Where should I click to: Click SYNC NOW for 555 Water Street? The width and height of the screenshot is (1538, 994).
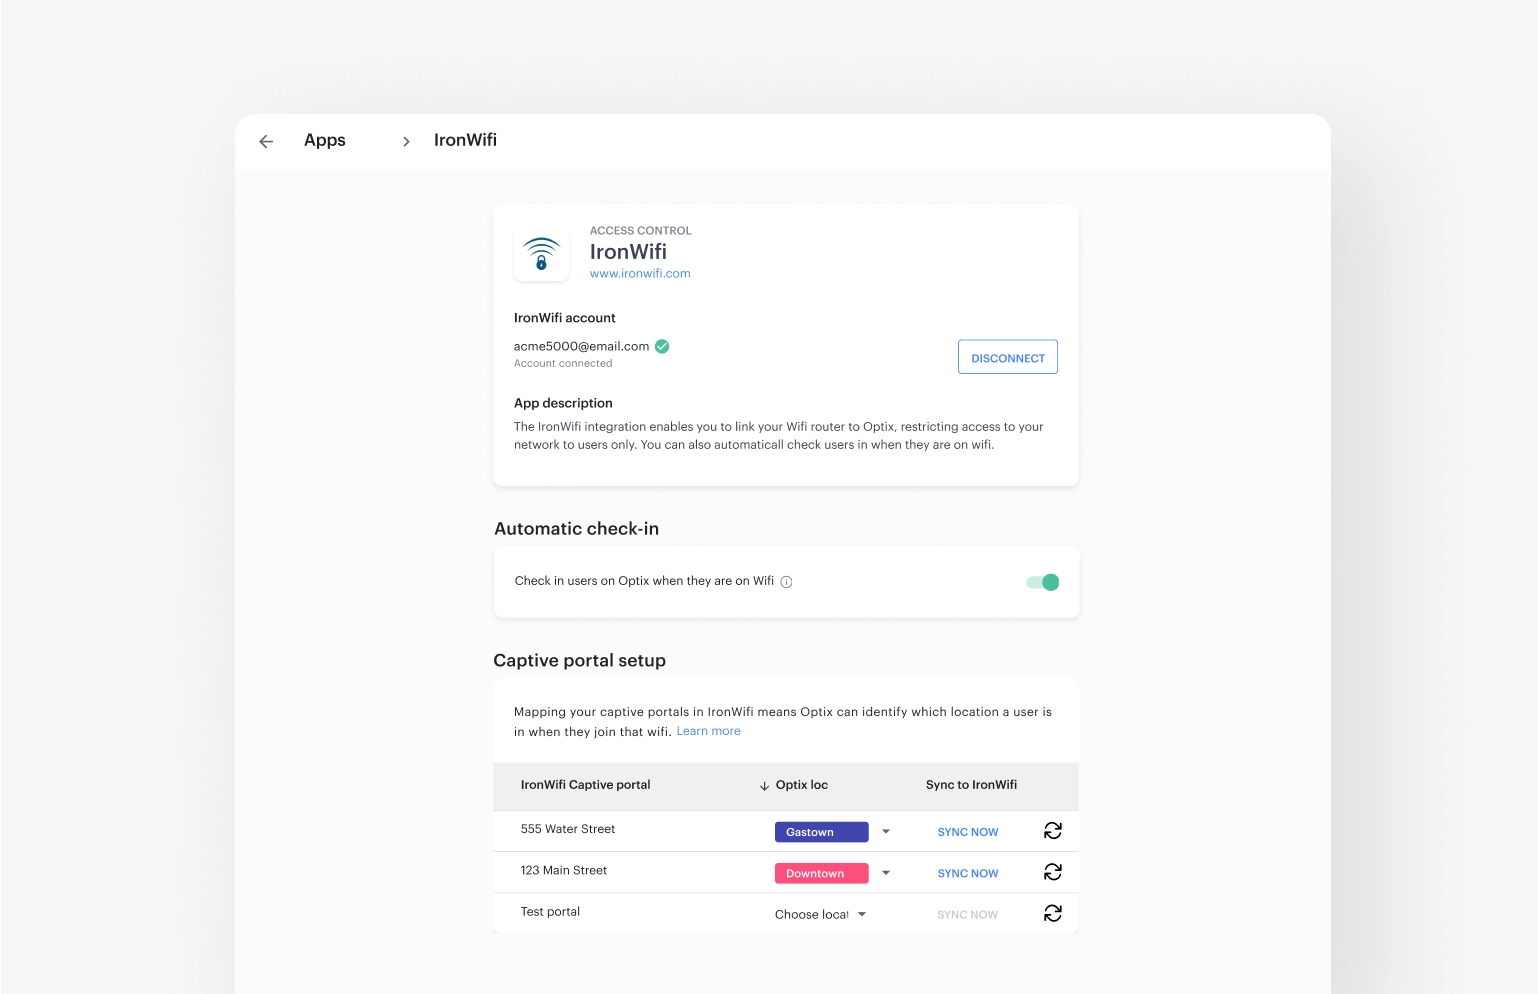pyautogui.click(x=968, y=832)
